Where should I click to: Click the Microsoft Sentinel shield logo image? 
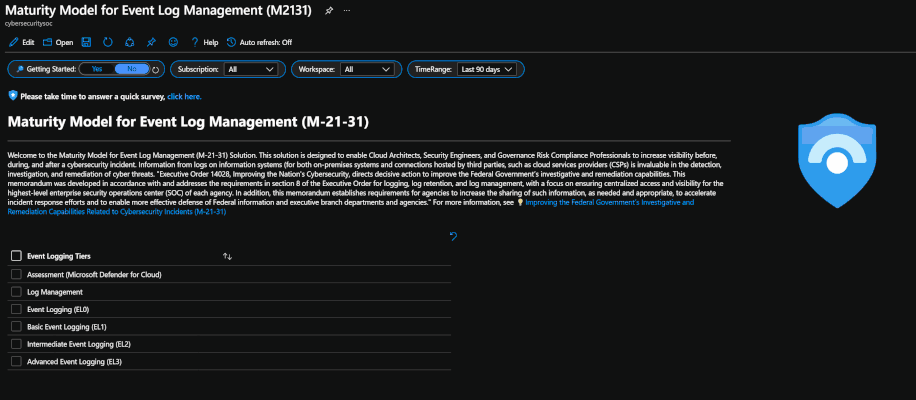837,161
